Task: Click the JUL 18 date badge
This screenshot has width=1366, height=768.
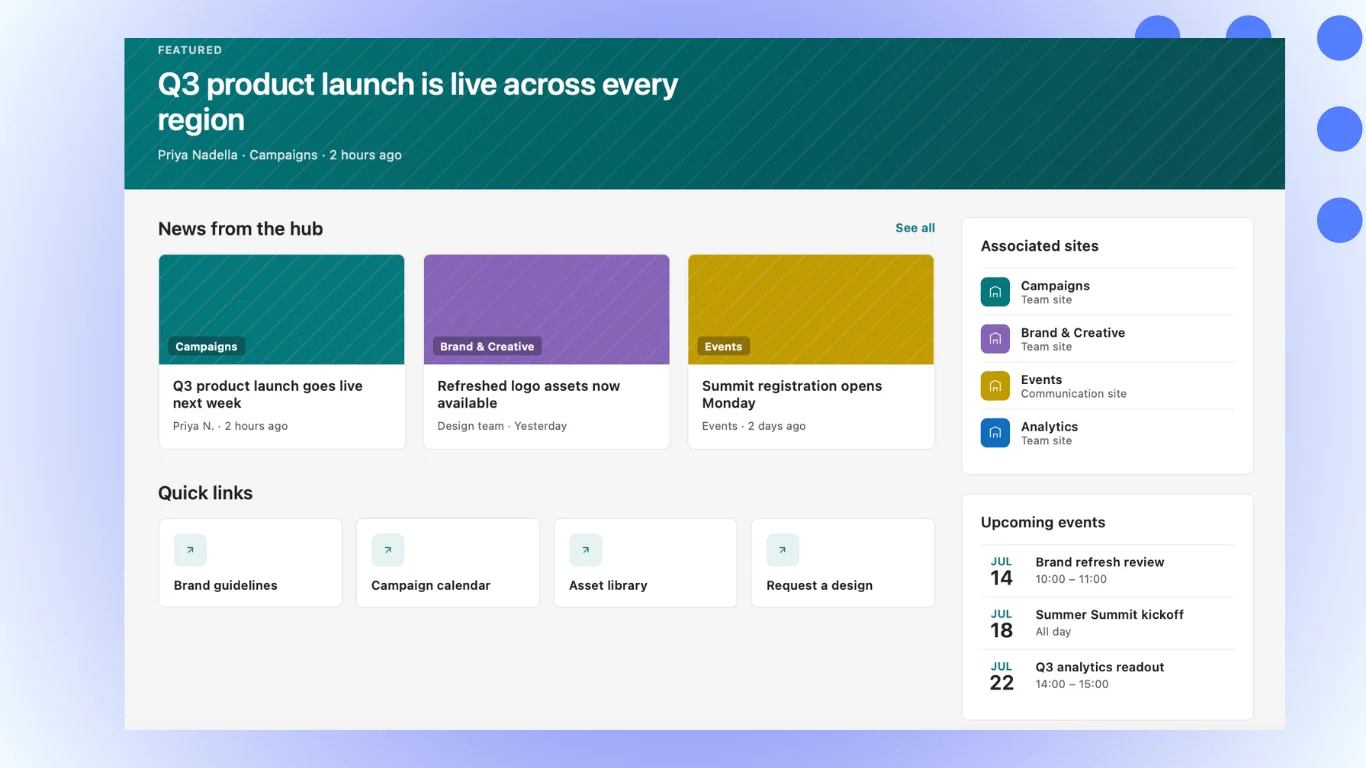Action: pos(1001,624)
